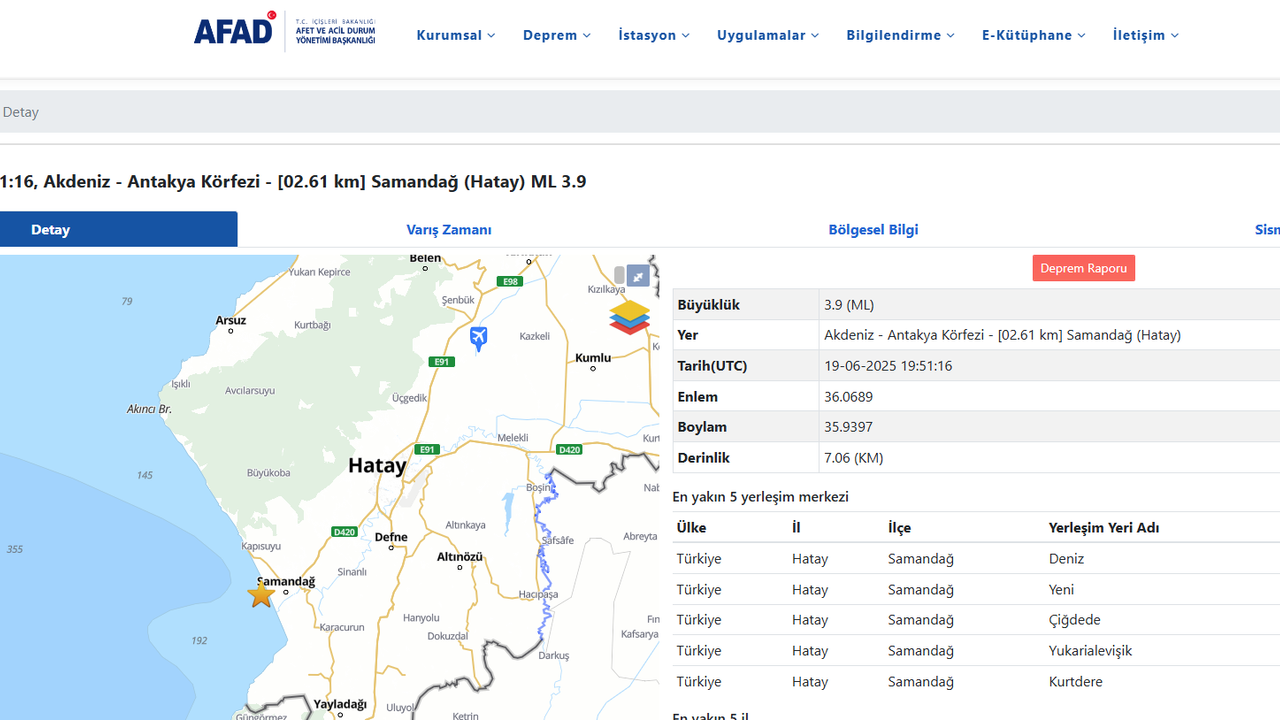Click the Tarih(UTC) row label

coord(712,366)
